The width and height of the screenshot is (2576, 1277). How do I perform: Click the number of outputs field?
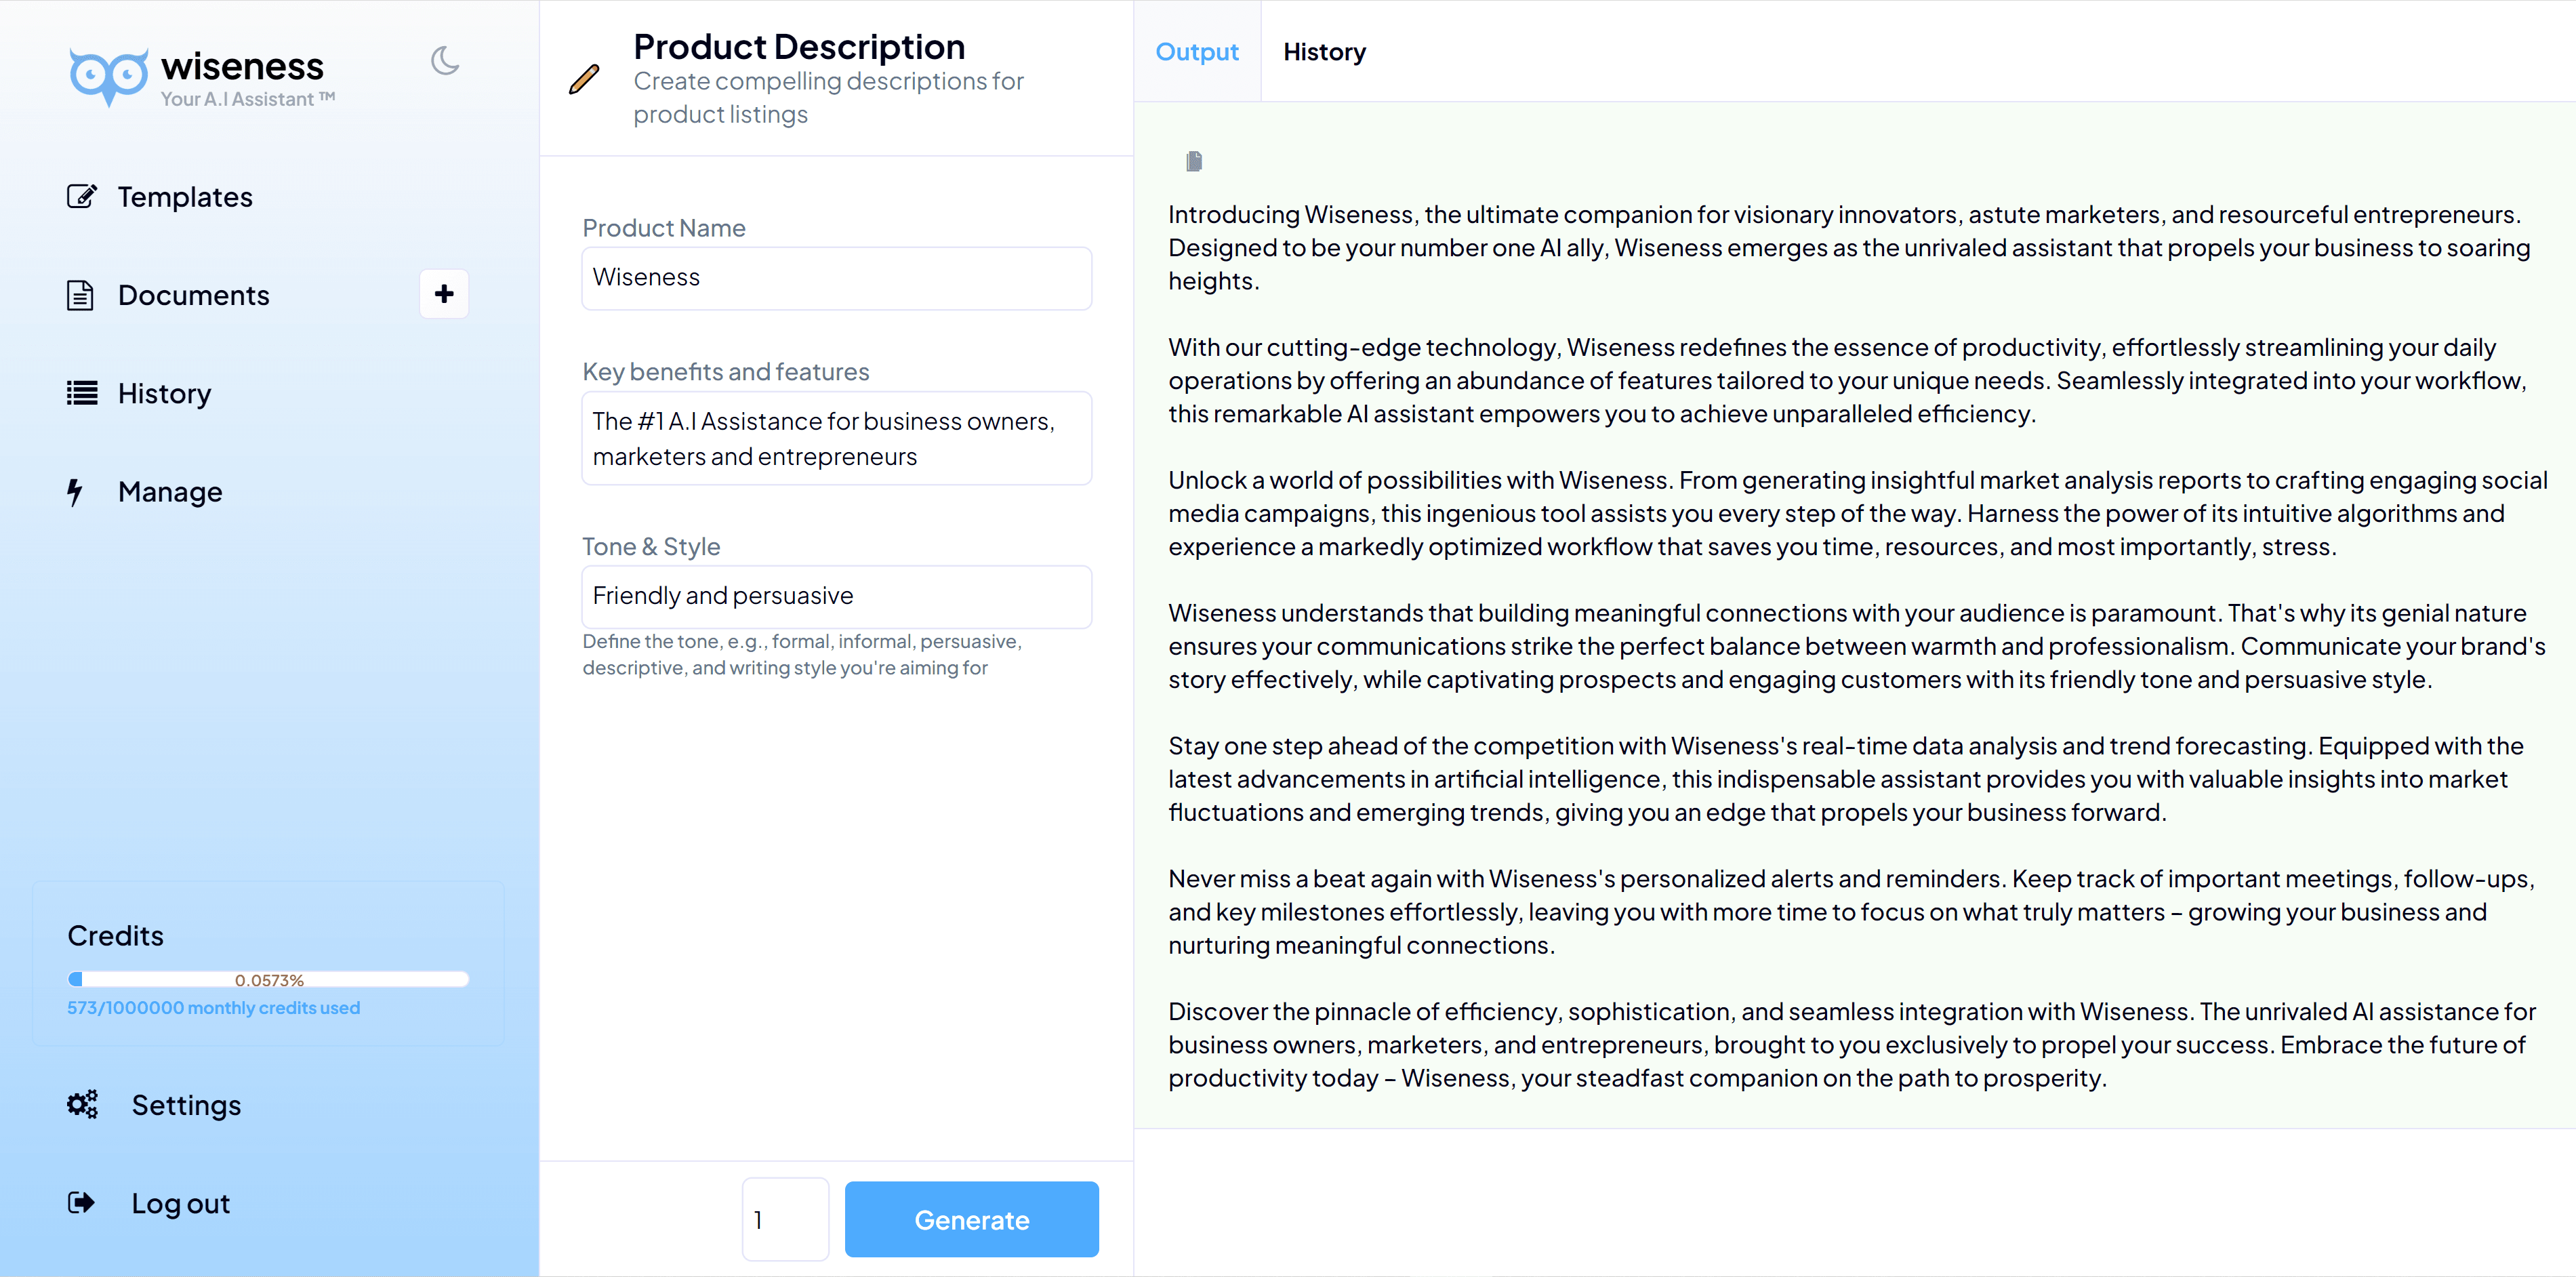coord(785,1219)
